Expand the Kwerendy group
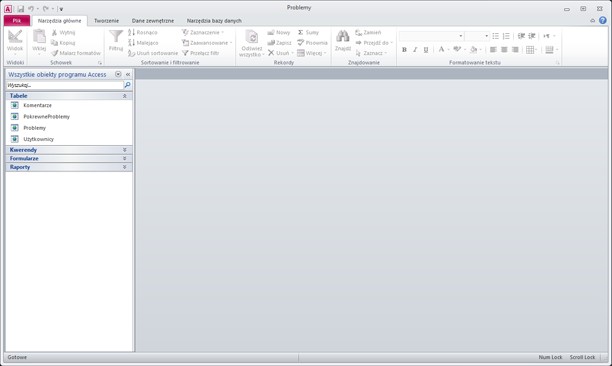Viewport: 612px width, 366px height. point(125,150)
